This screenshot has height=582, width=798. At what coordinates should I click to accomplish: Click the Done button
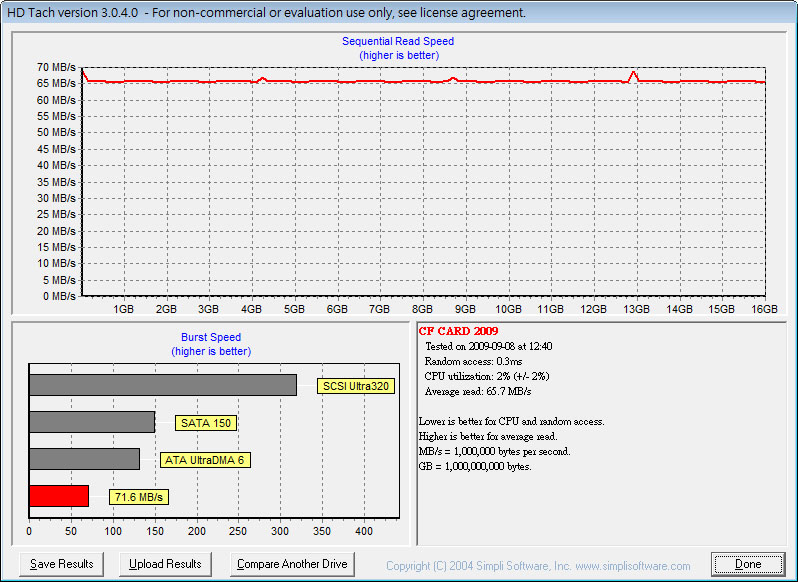pyautogui.click(x=748, y=564)
